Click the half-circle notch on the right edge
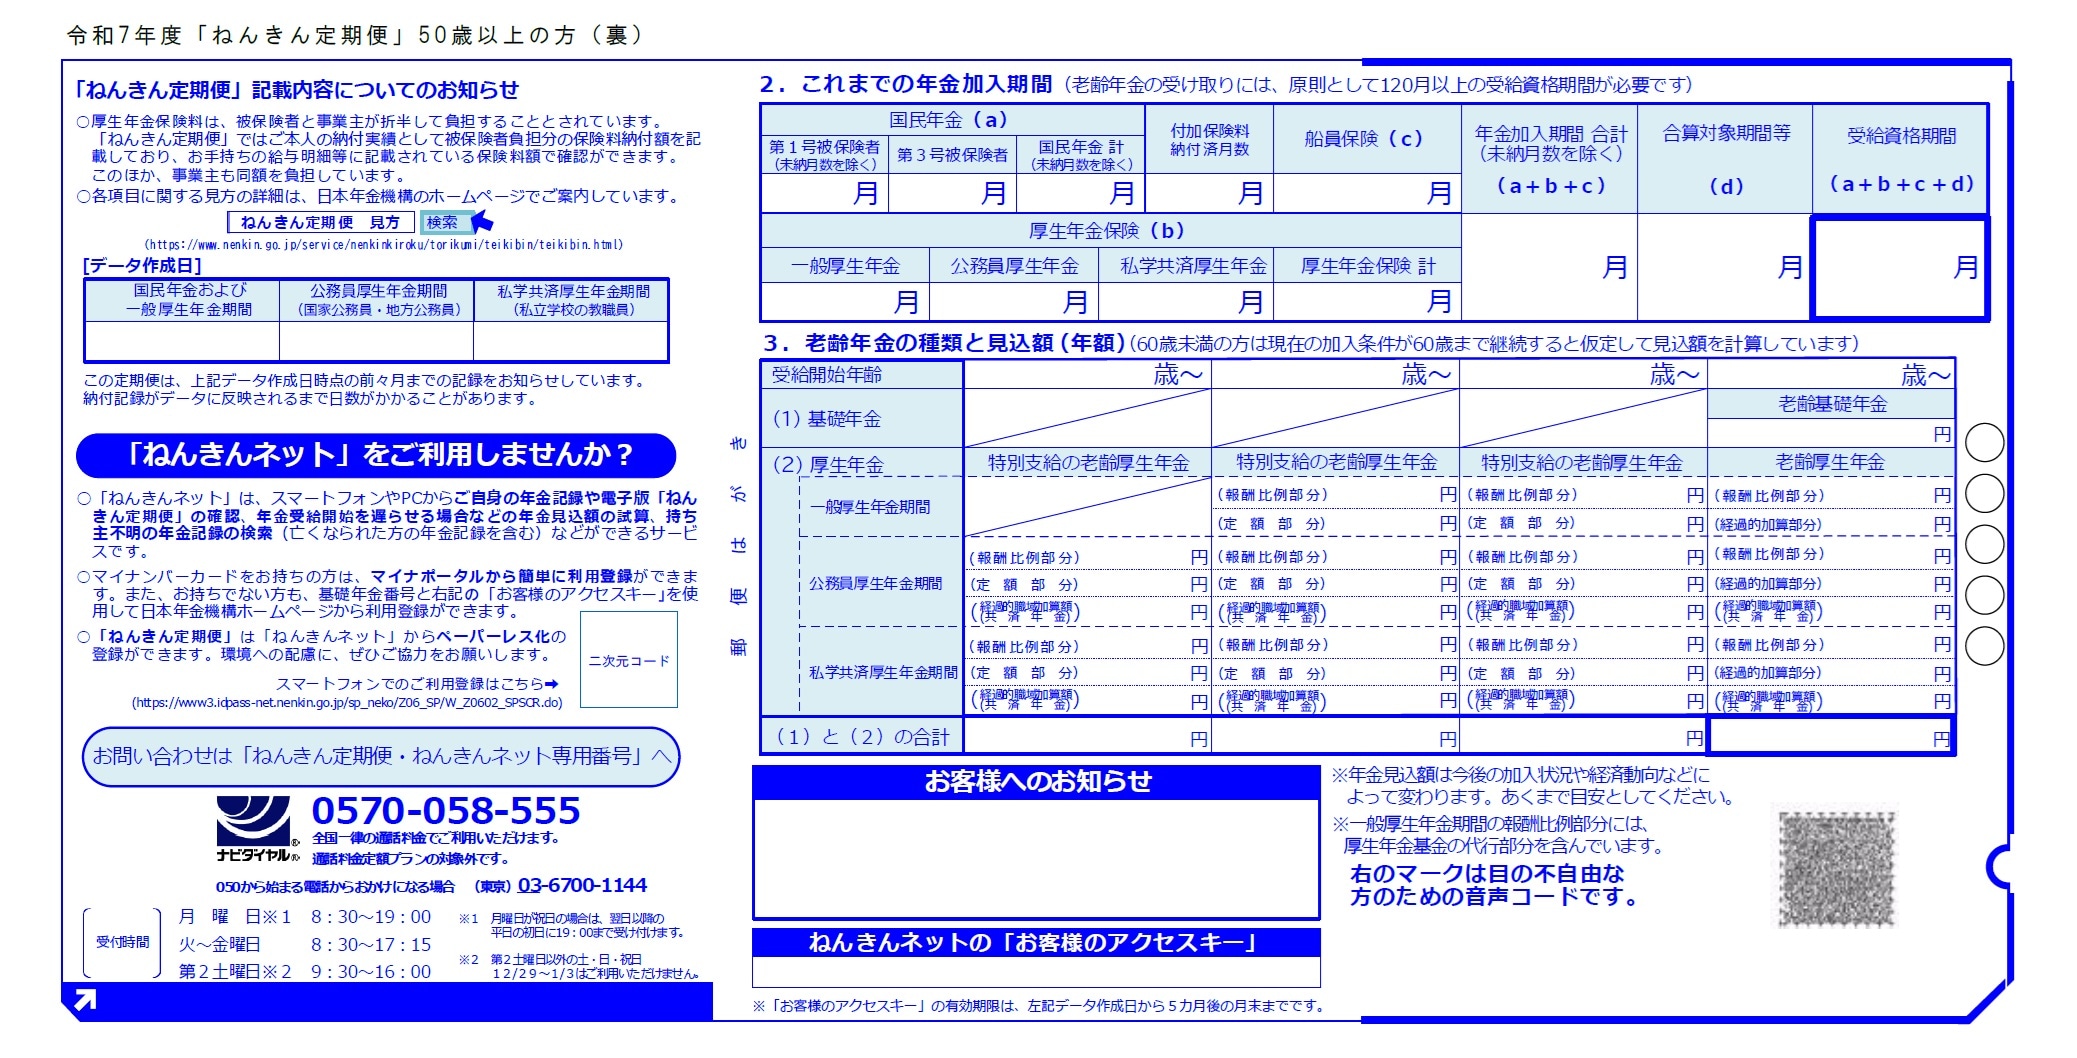 (1998, 866)
